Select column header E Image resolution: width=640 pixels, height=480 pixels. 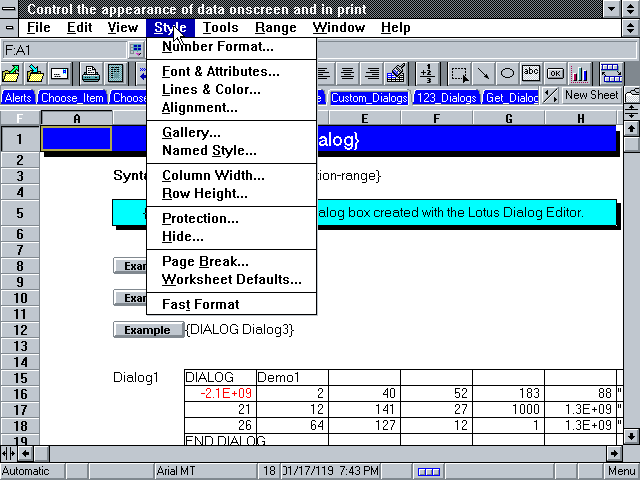pos(364,118)
